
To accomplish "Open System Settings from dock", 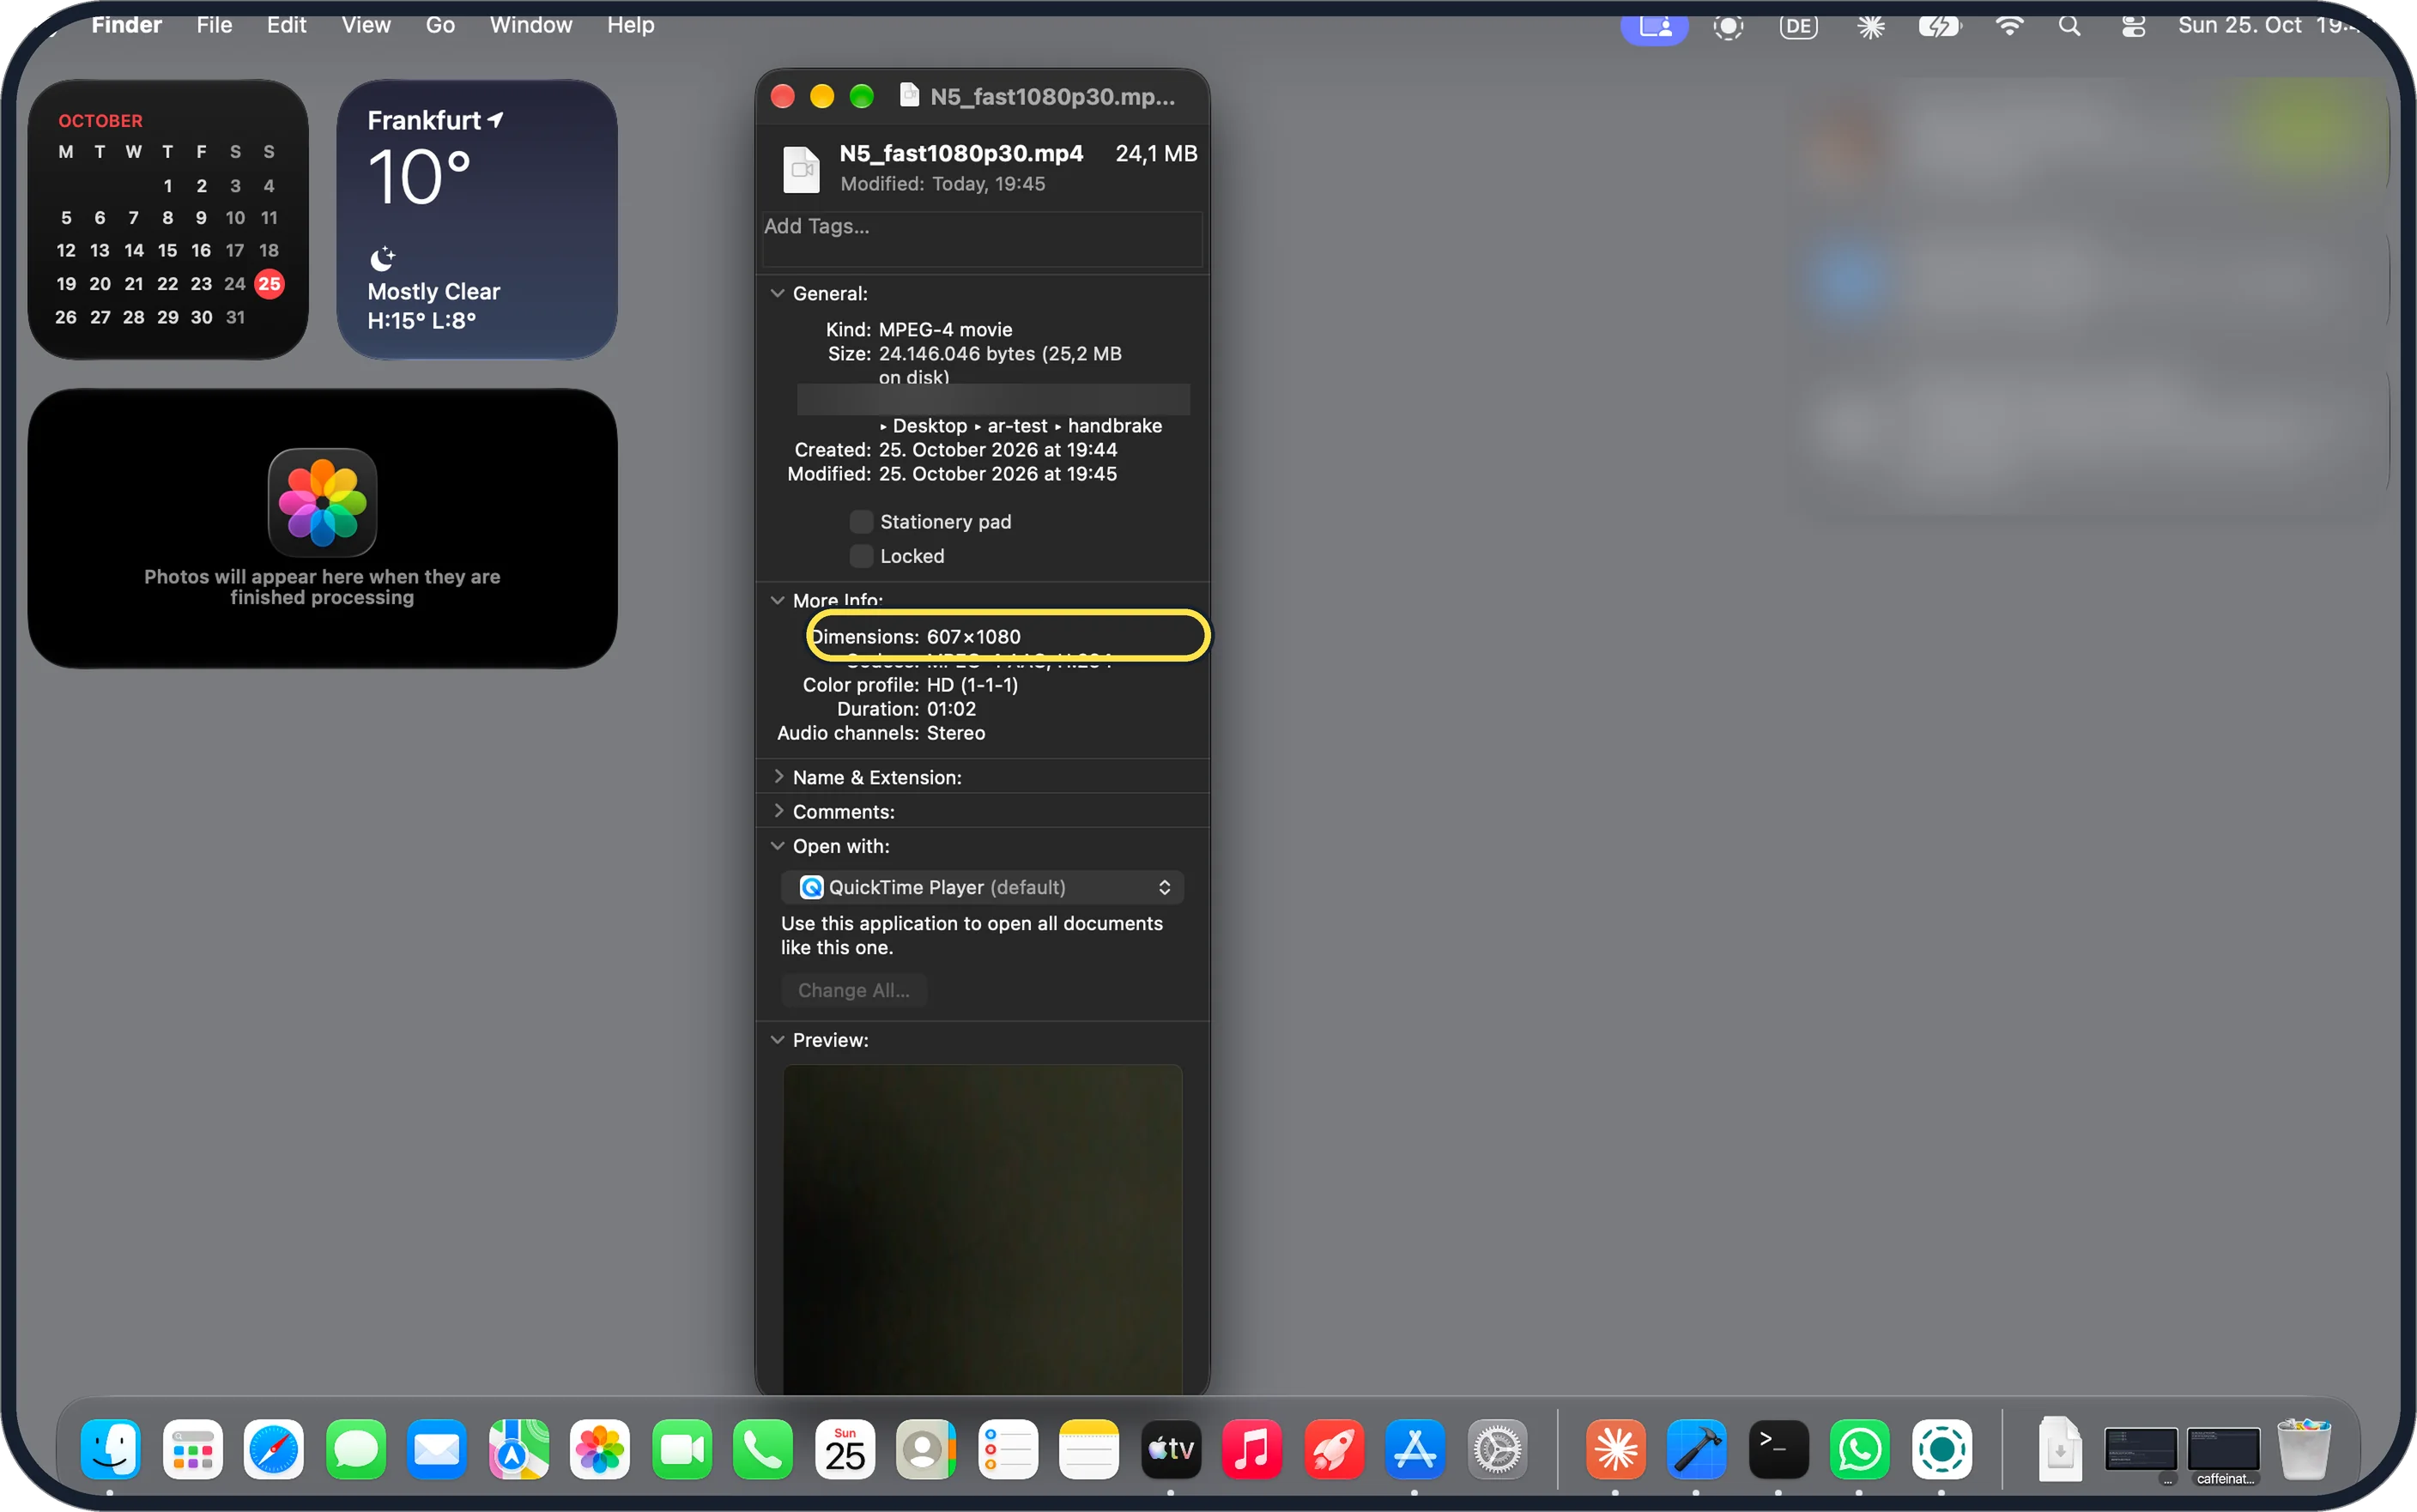I will coord(1497,1449).
